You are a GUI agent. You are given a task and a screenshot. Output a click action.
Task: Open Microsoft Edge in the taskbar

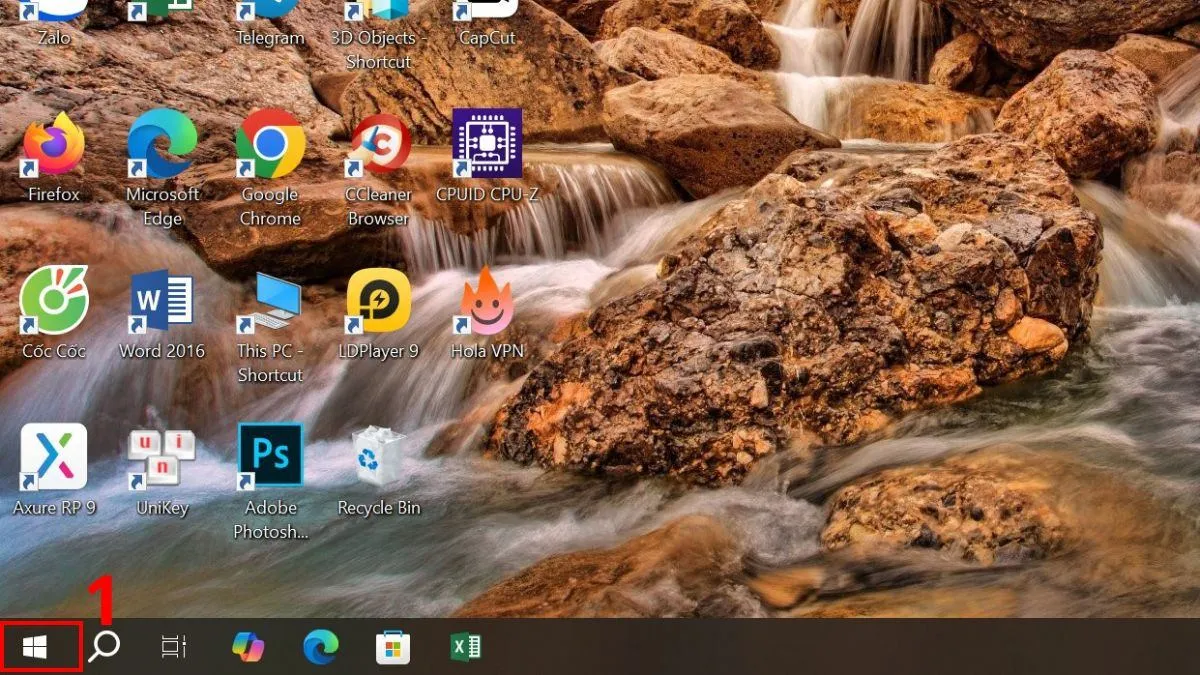coord(320,647)
